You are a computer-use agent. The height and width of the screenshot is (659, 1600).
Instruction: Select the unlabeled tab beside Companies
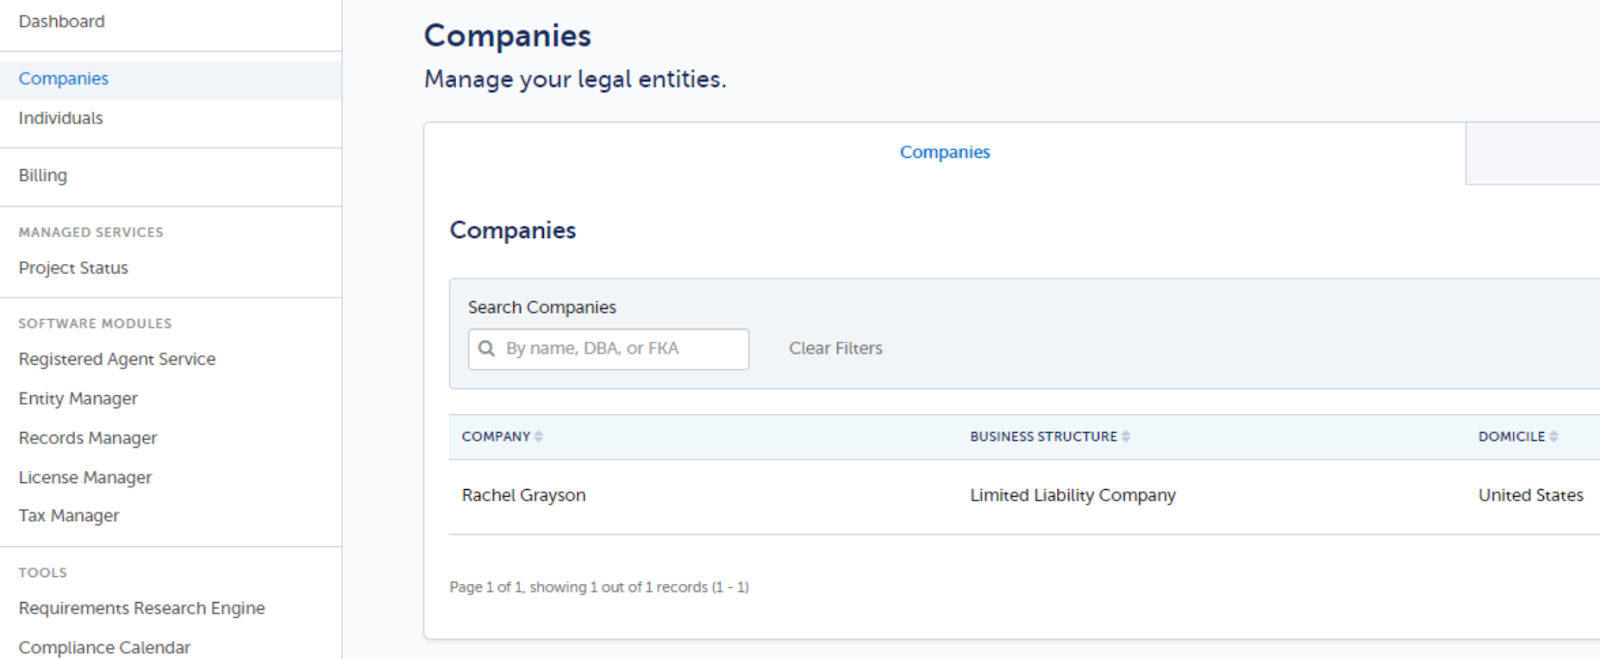pos(1533,154)
